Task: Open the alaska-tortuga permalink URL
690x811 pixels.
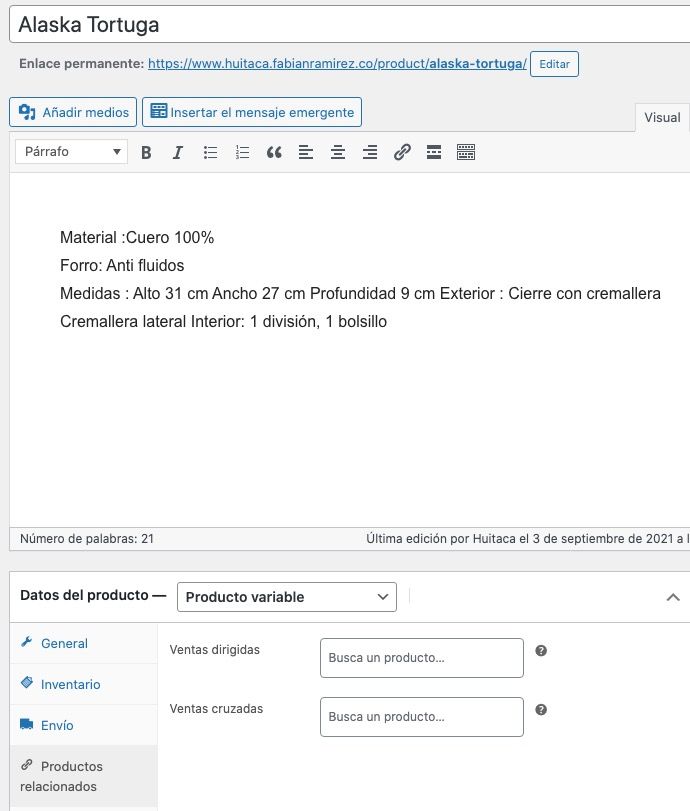Action: [x=337, y=64]
